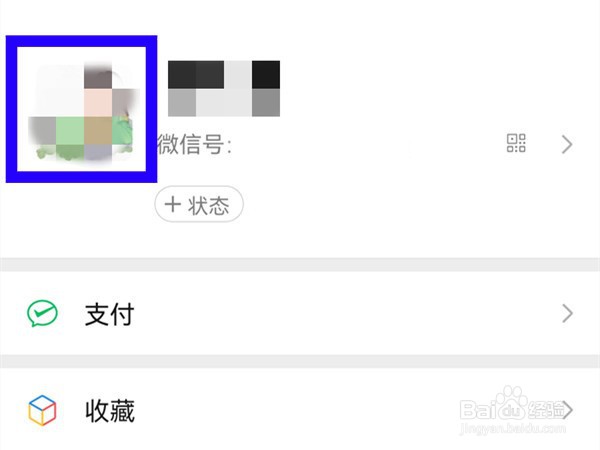The image size is (600, 450).
Task: Open the colorful cube Favorites icon
Action: [42, 410]
